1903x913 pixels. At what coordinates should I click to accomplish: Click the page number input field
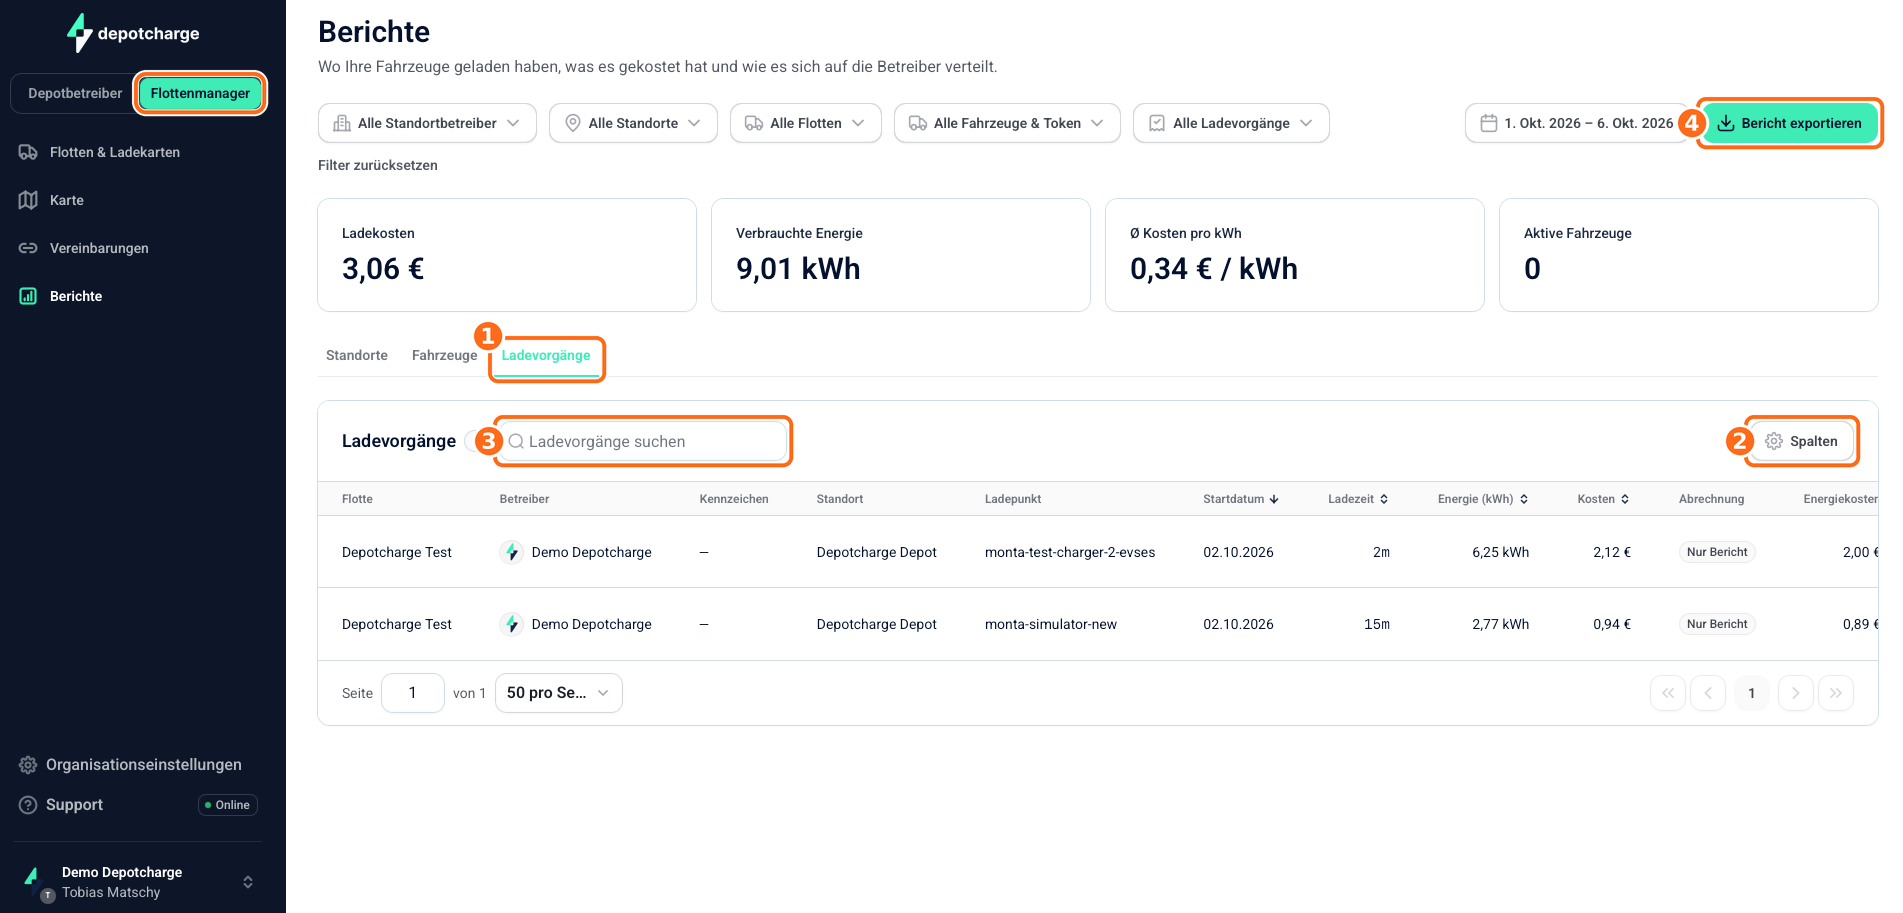coord(412,693)
